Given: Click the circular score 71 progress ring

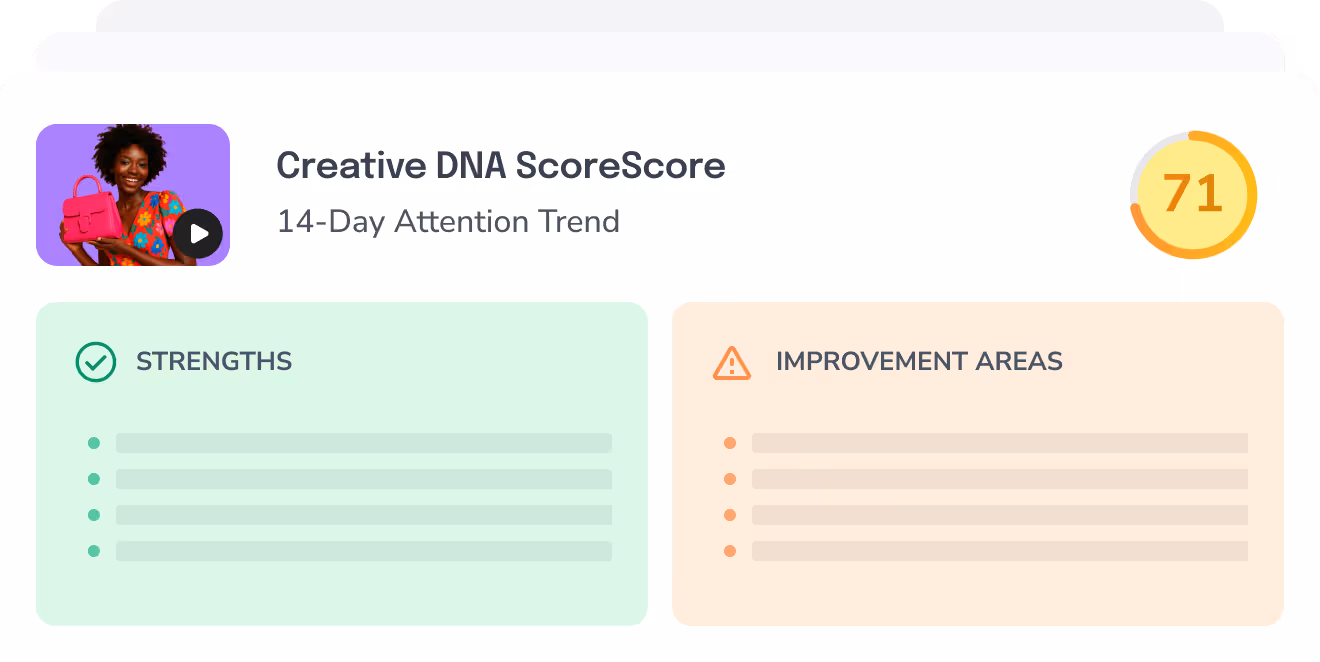Looking at the screenshot, I should pyautogui.click(x=1192, y=194).
